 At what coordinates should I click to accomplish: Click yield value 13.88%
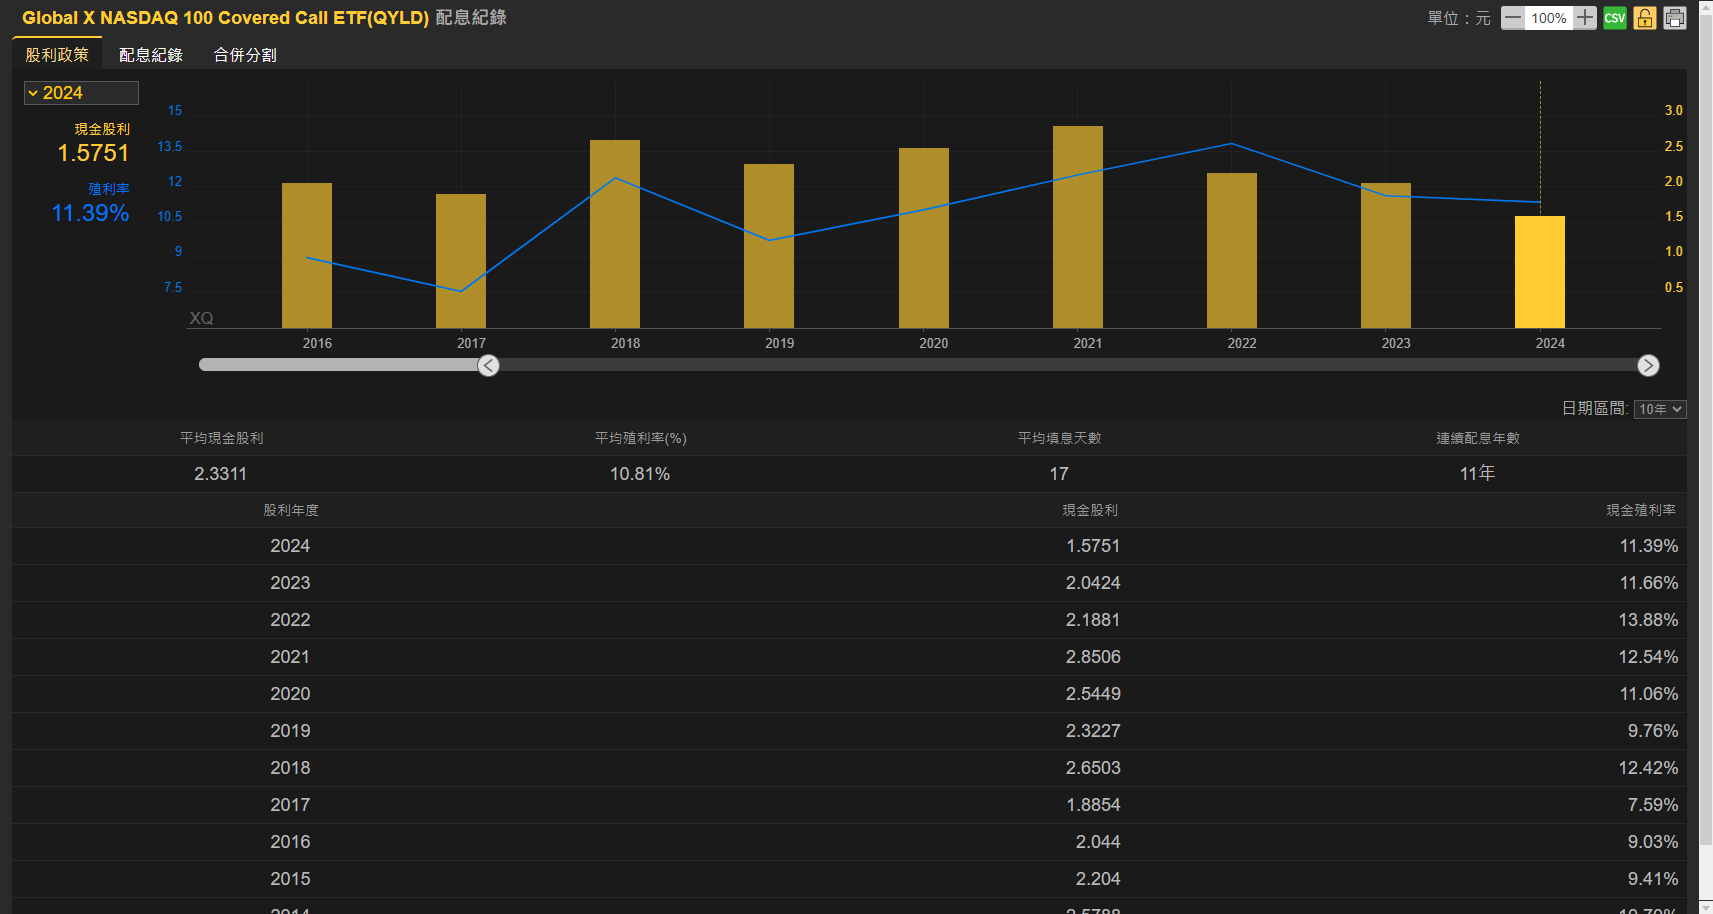point(1648,620)
